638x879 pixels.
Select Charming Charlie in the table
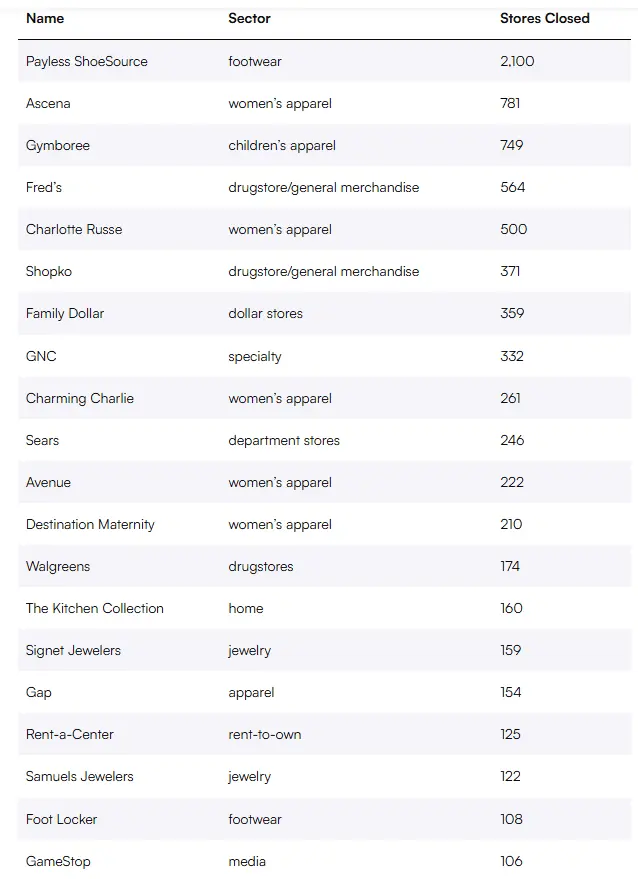[x=80, y=398]
